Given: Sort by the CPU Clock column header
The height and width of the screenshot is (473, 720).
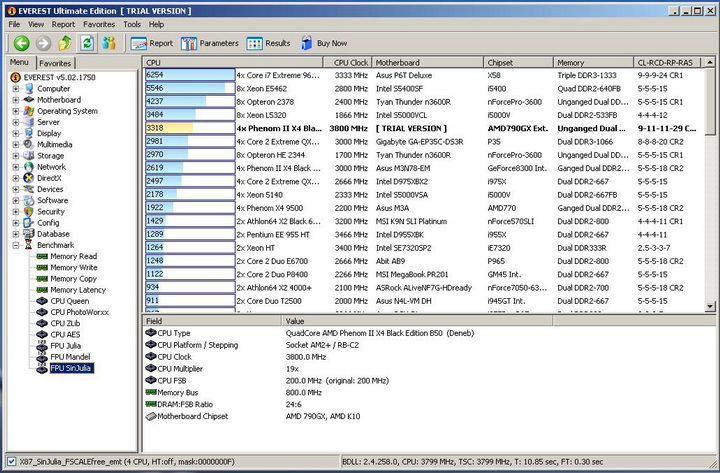Looking at the screenshot, I should click(347, 62).
